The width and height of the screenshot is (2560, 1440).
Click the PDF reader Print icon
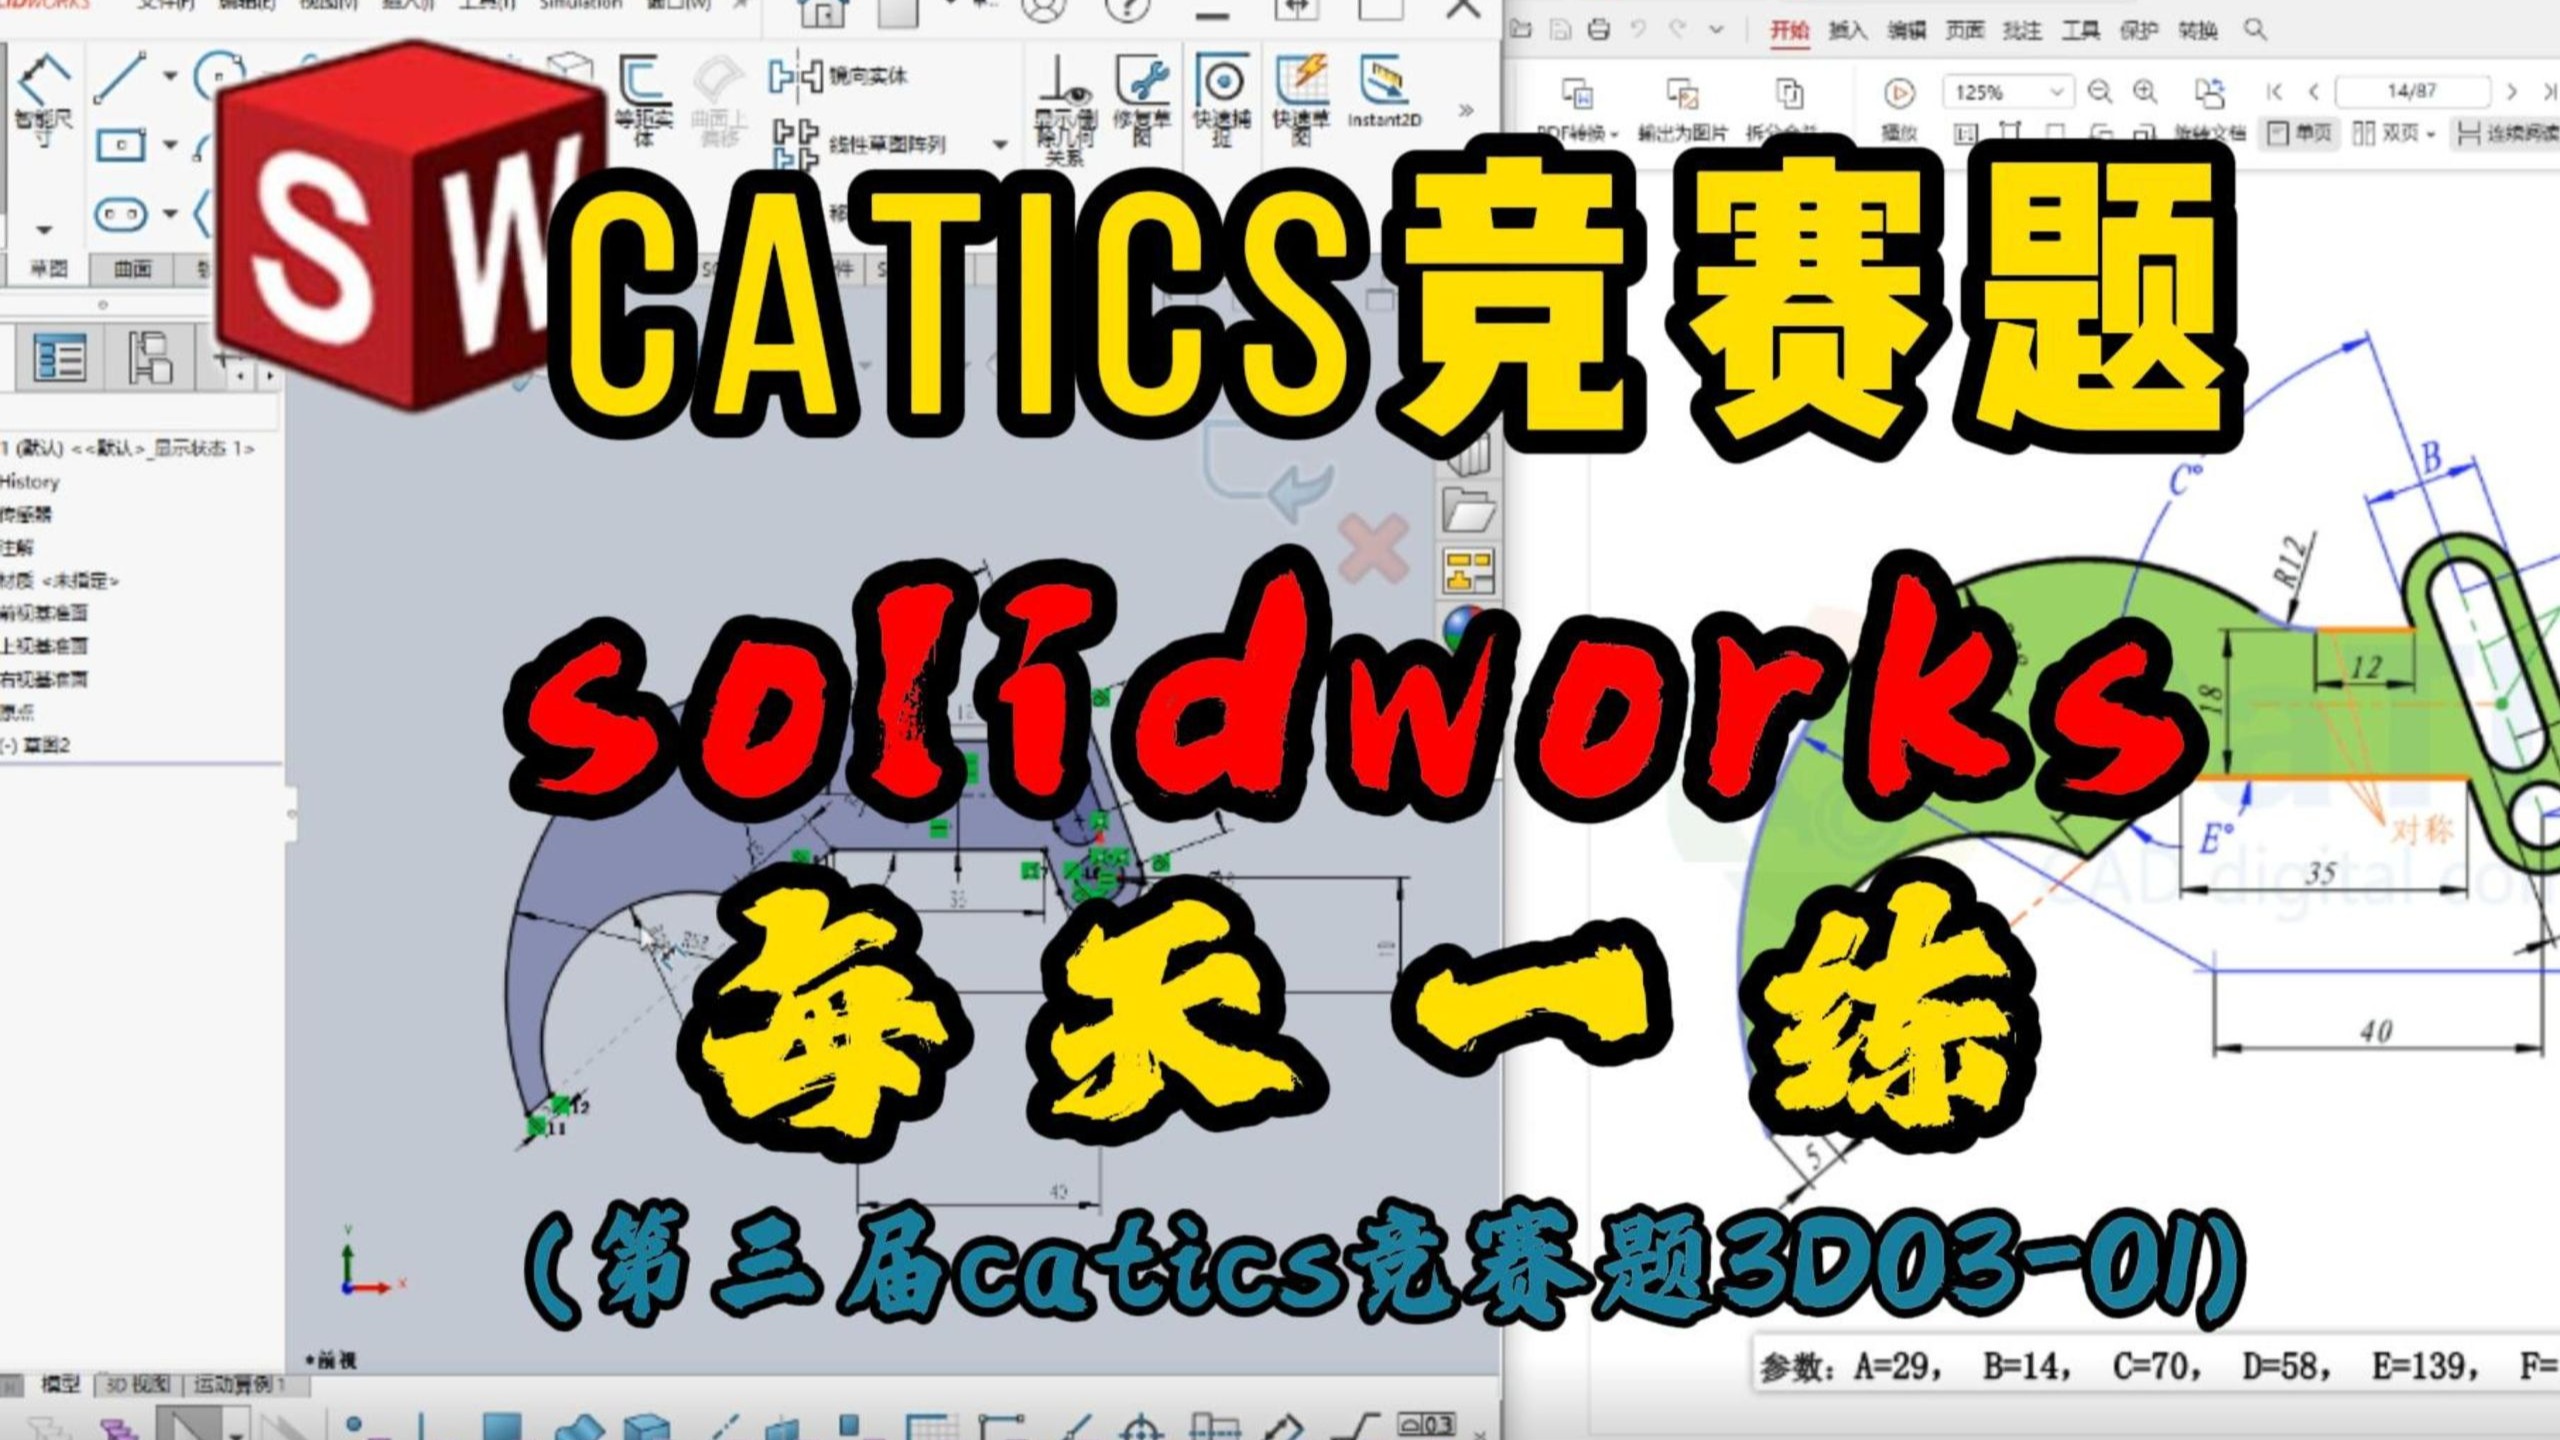click(x=1599, y=30)
